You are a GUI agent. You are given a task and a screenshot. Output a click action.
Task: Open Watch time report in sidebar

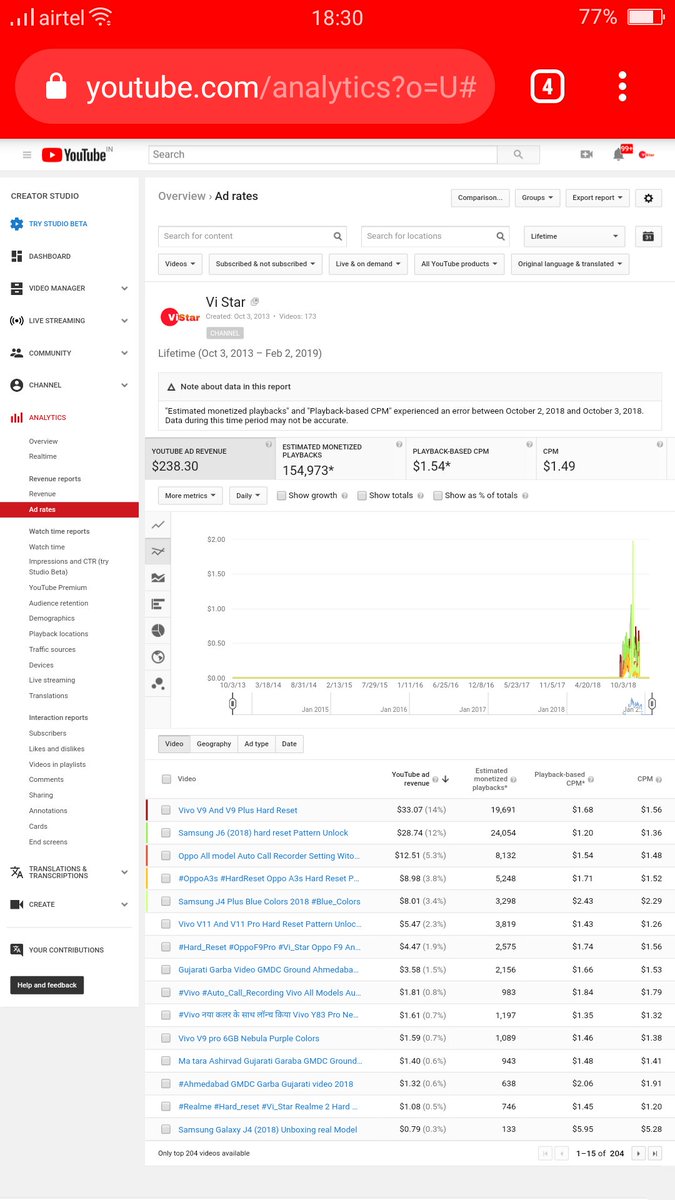coord(47,547)
